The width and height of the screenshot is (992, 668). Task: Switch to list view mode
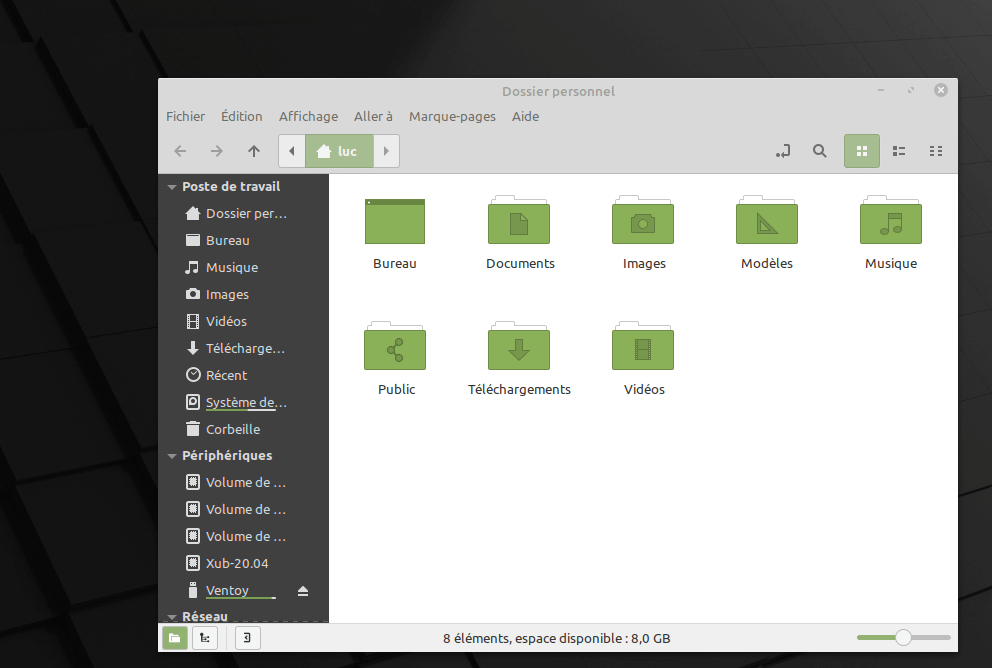point(899,151)
